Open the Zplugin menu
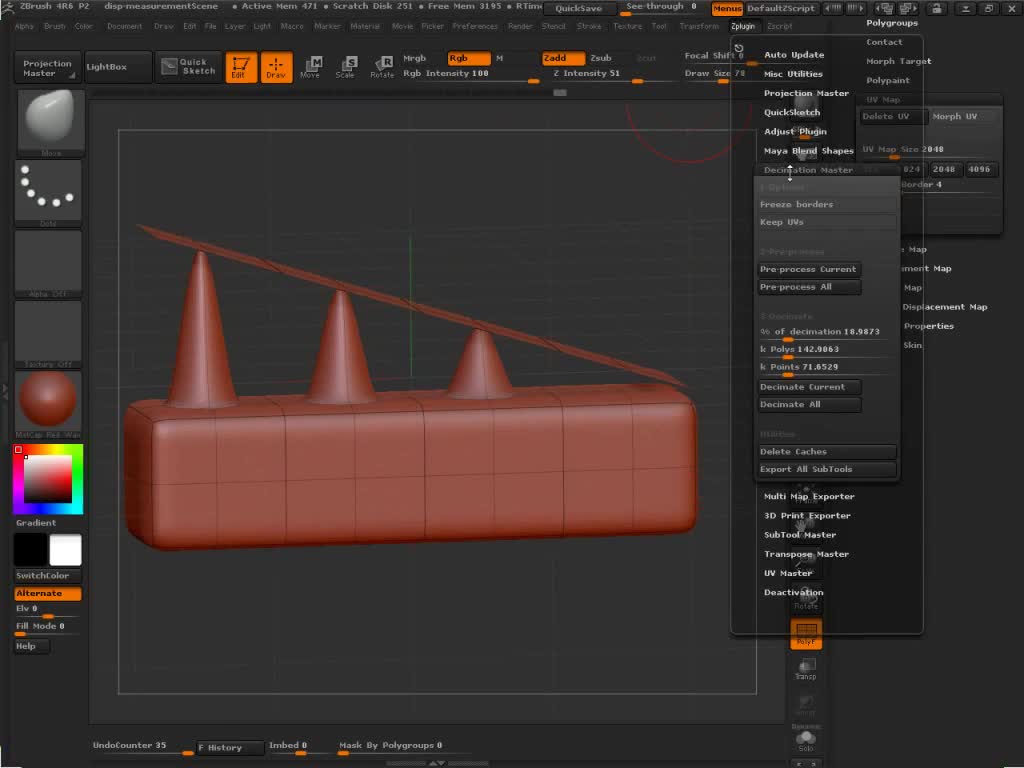 tap(743, 26)
